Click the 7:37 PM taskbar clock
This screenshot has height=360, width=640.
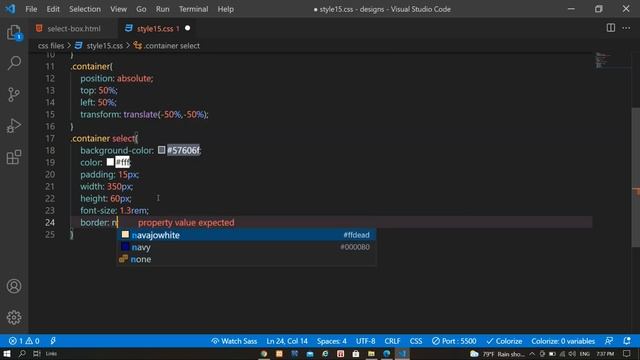(x=605, y=353)
